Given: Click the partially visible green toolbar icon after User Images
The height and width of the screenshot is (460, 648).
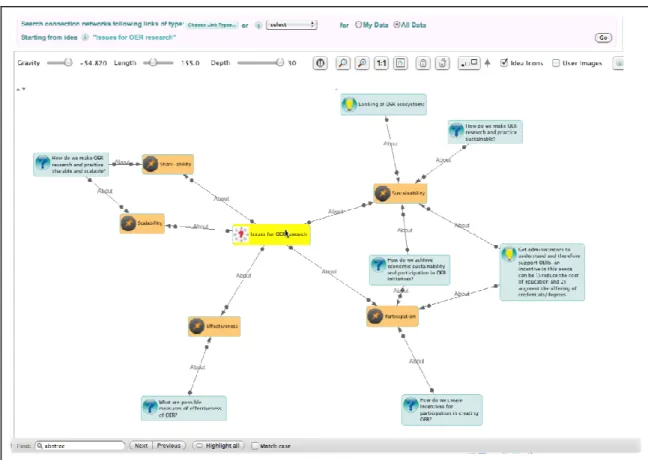Looking at the screenshot, I should coord(618,63).
